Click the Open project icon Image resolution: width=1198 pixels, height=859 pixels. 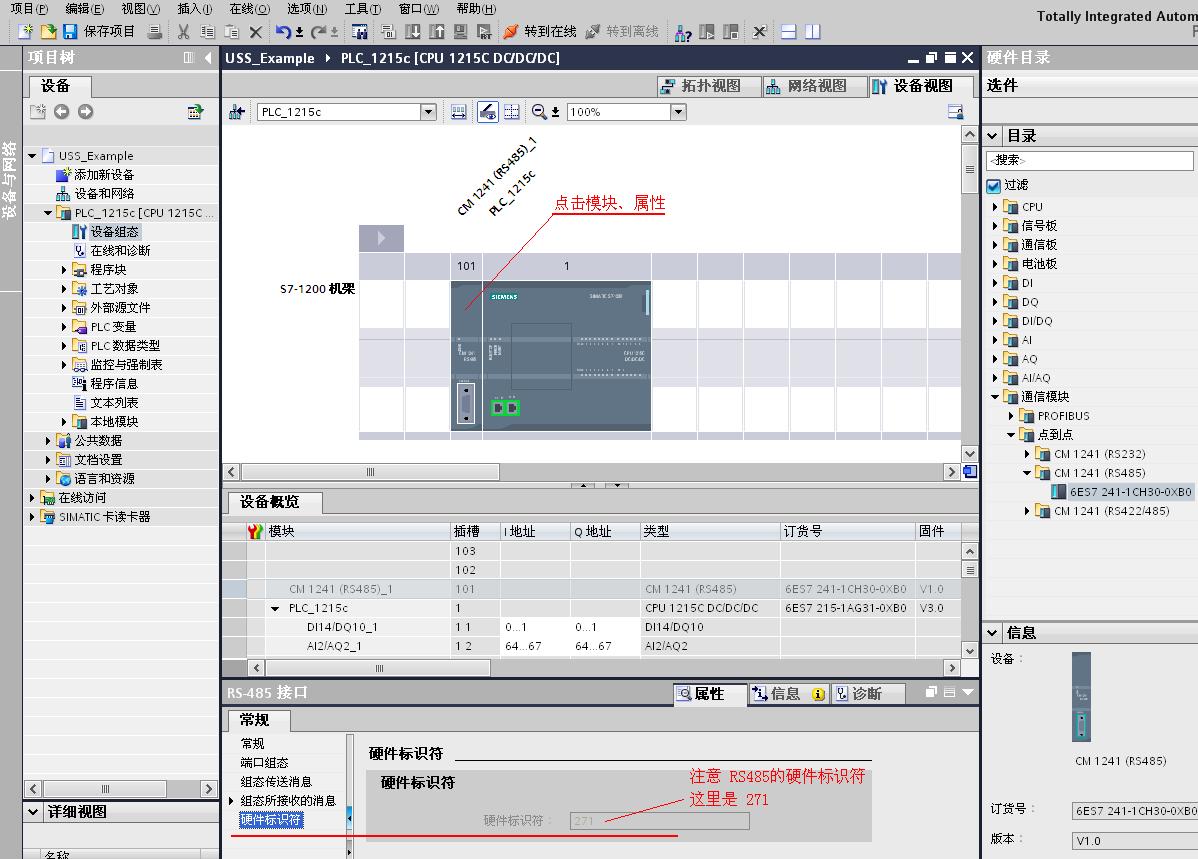pyautogui.click(x=48, y=31)
